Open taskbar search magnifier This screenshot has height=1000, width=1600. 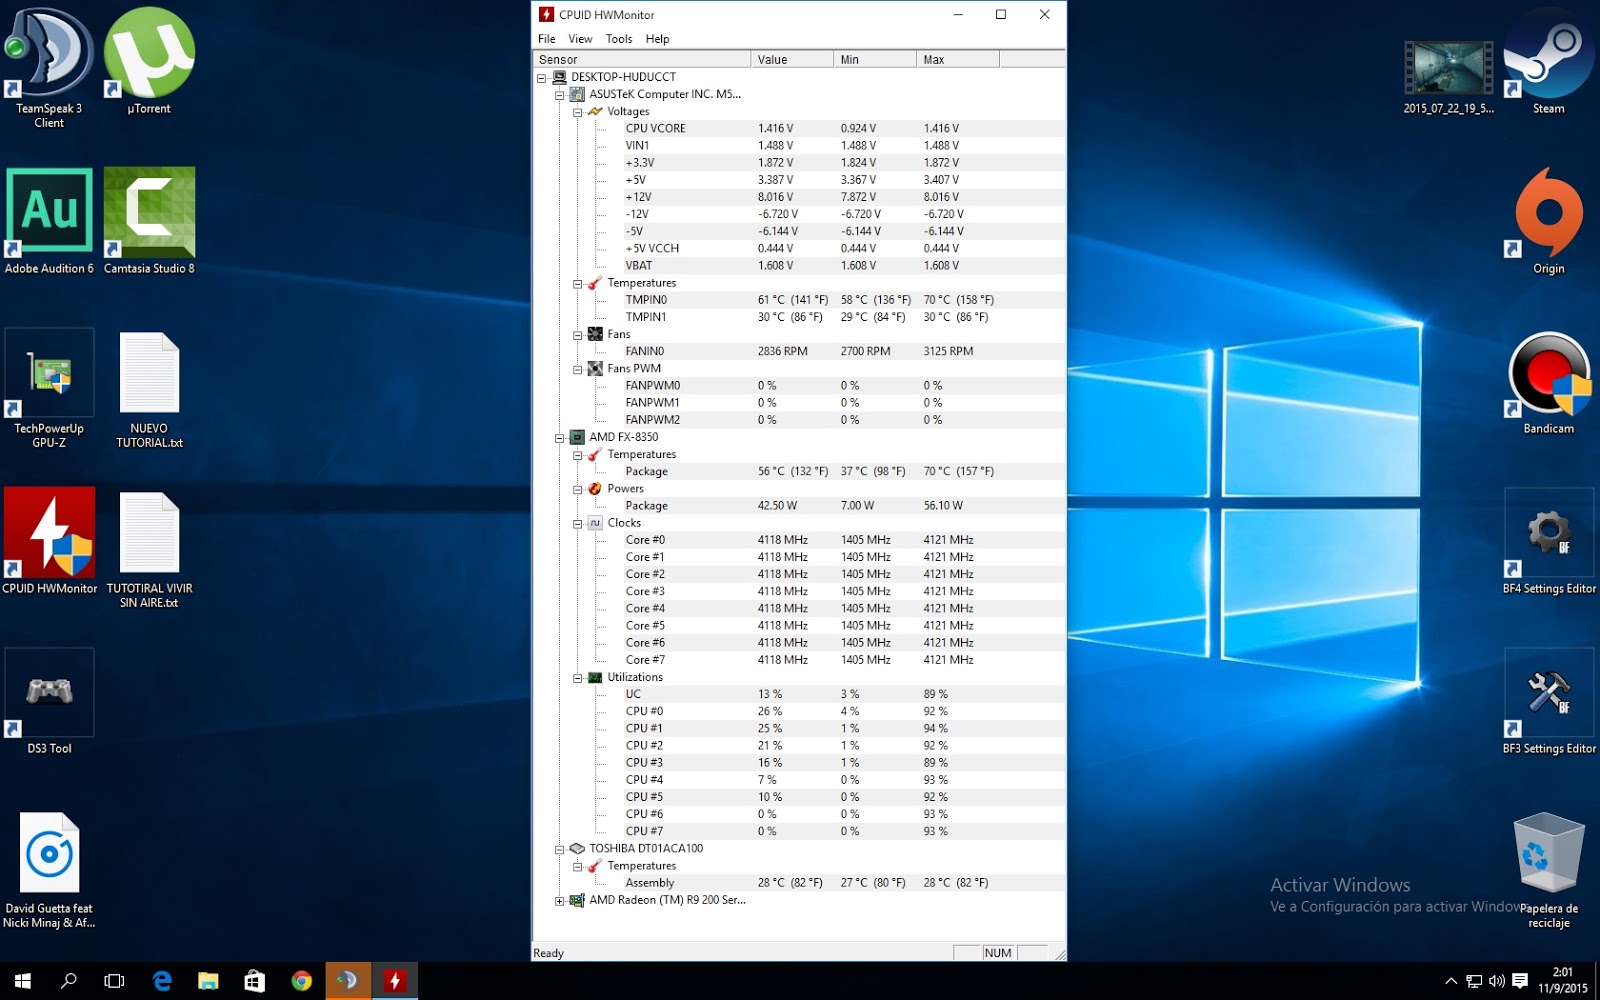tap(68, 981)
